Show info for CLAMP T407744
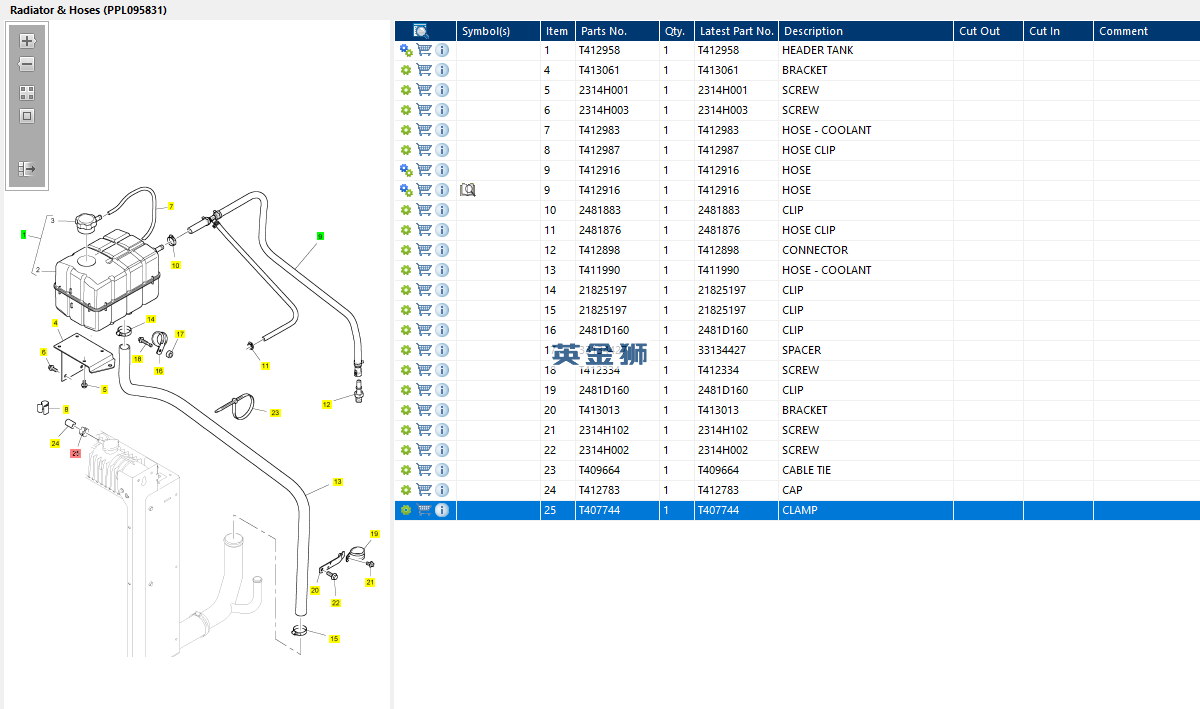This screenshot has width=1200, height=709. (x=442, y=510)
